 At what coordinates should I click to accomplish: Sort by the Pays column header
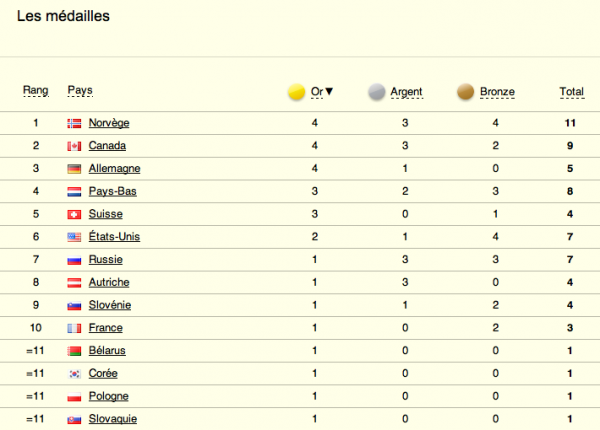[x=80, y=91]
